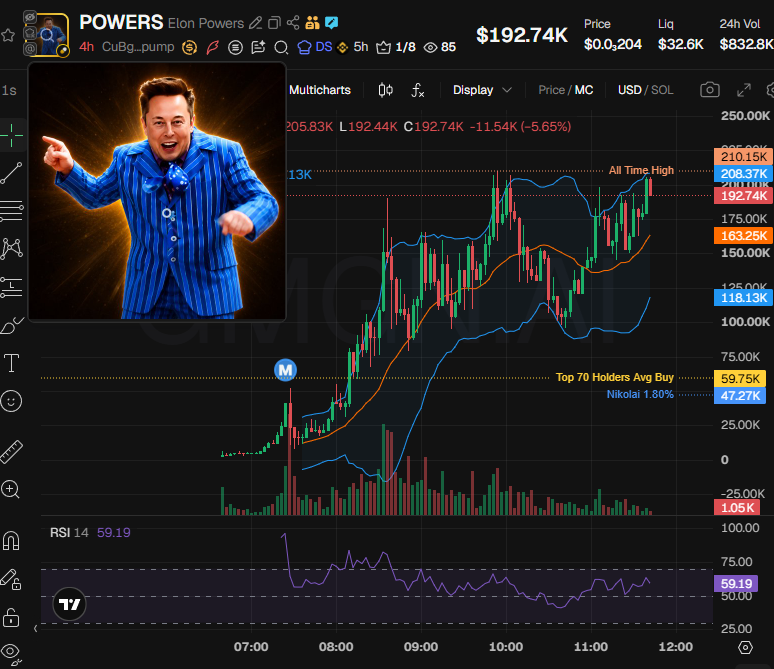Take a chart snapshot with the camera icon
Viewport: 774px width, 669px height.
click(710, 90)
